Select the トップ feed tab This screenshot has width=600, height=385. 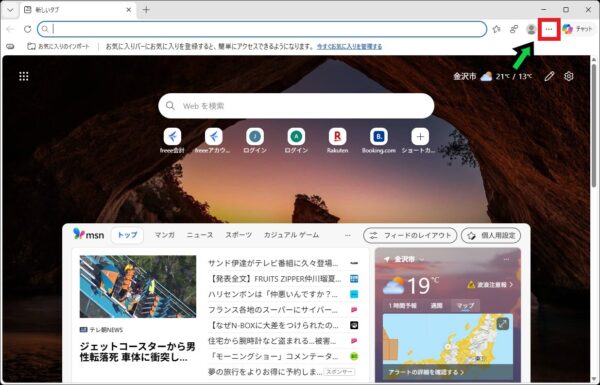(x=127, y=235)
